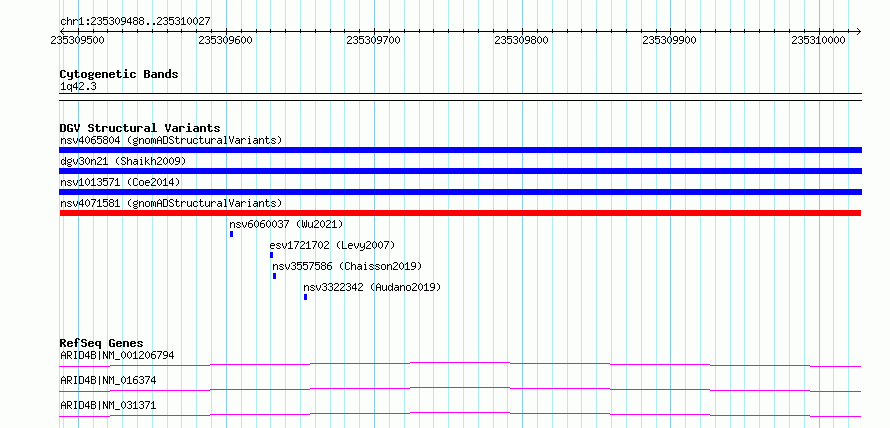Image resolution: width=890 pixels, height=428 pixels.
Task: Open nsv4065804 gnomAD variant label
Action: coord(171,140)
